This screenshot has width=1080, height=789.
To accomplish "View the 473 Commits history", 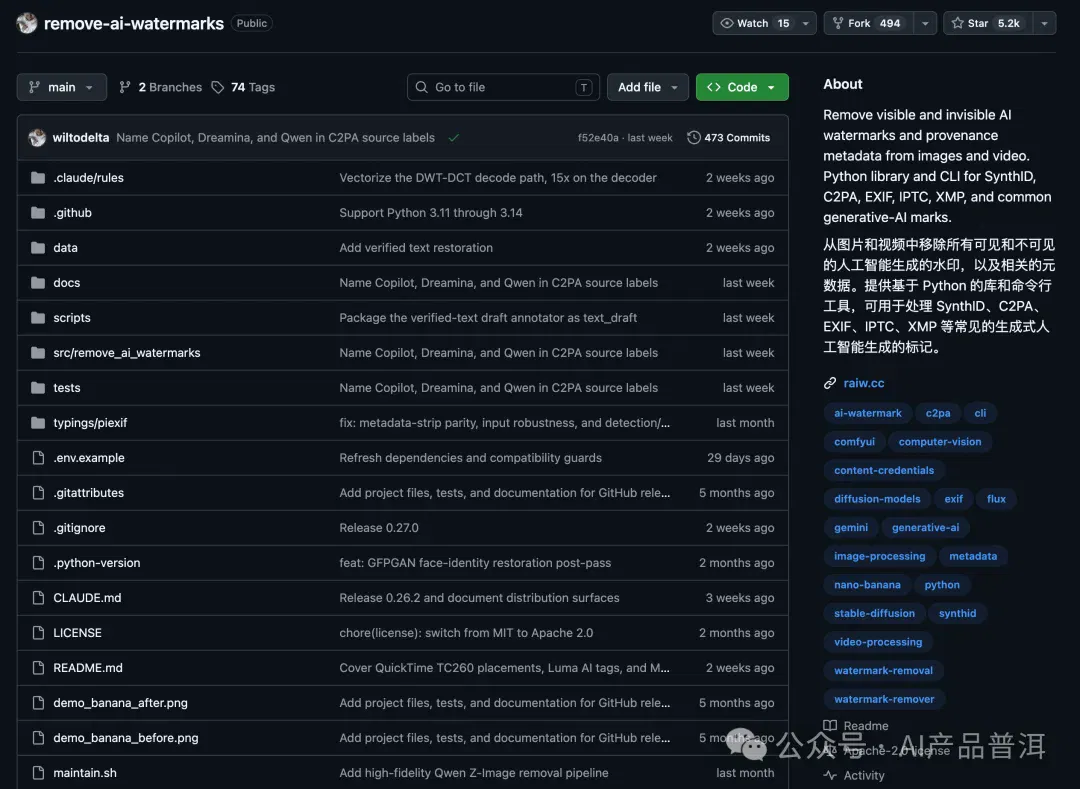I will pyautogui.click(x=729, y=138).
